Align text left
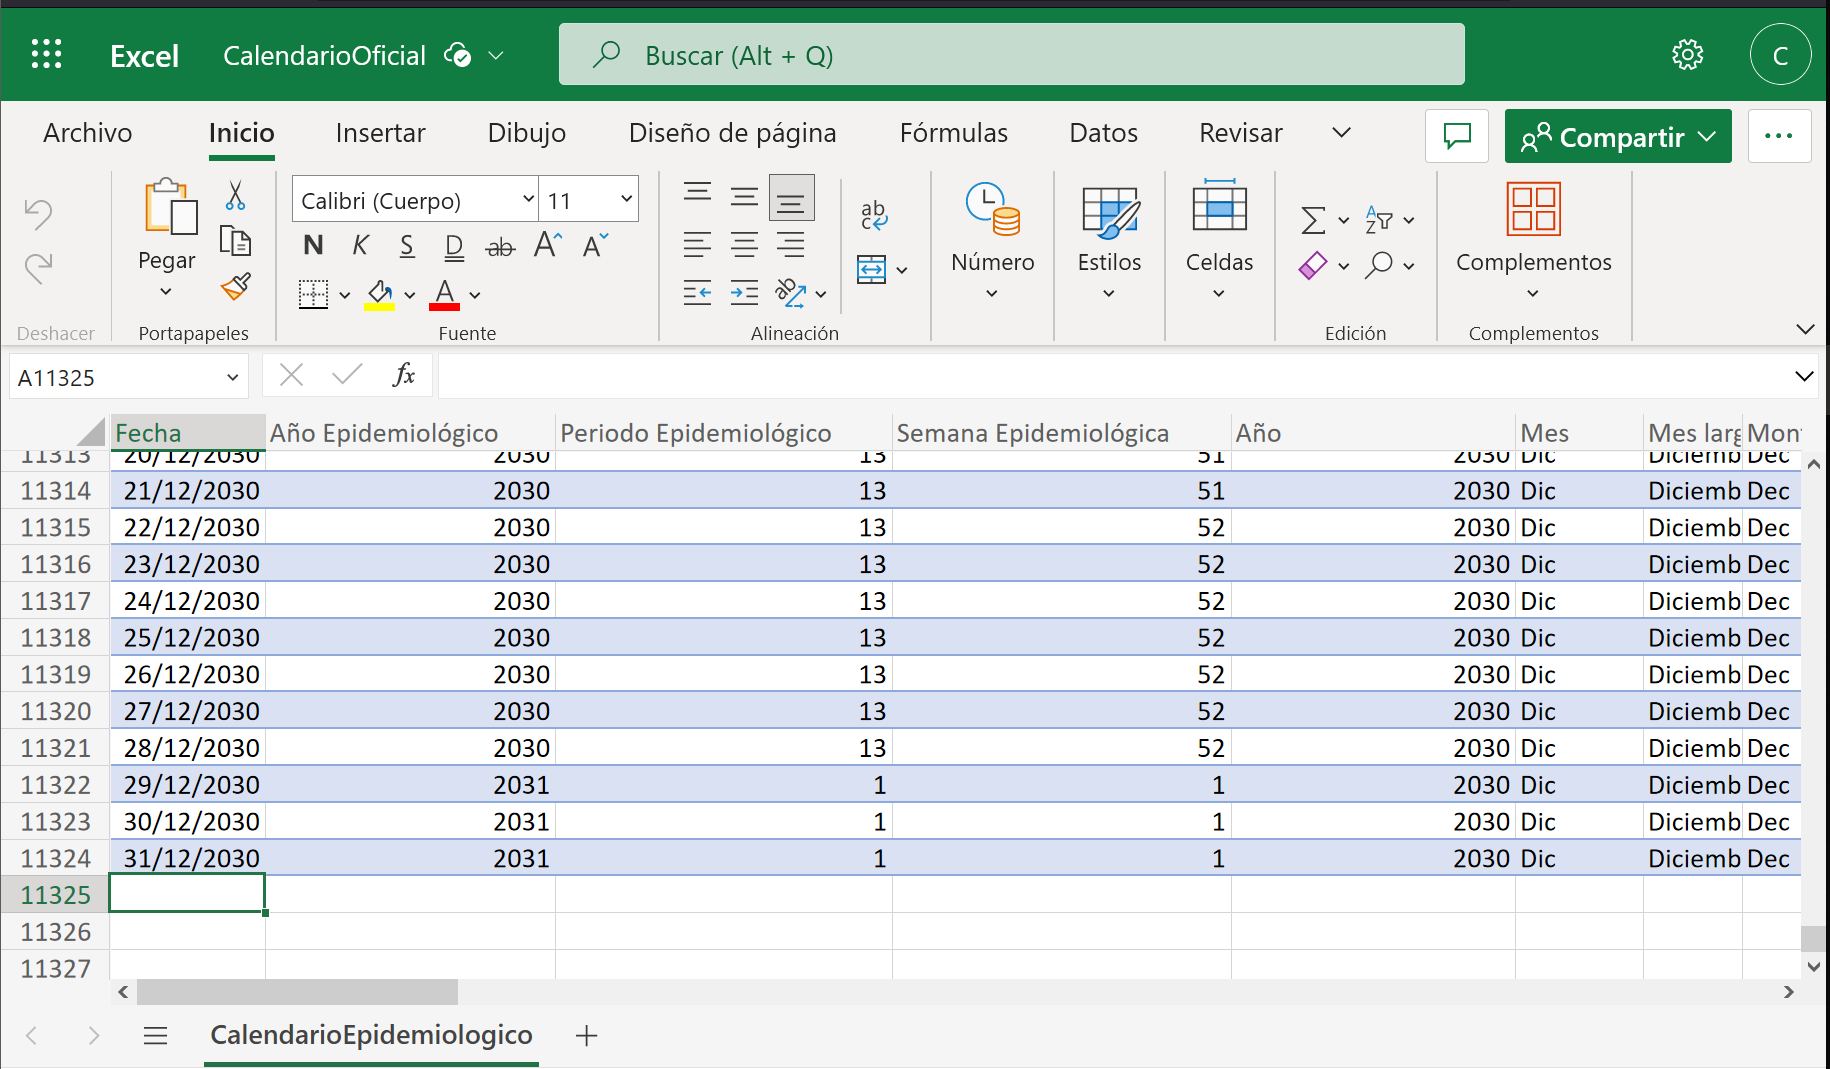This screenshot has height=1069, width=1830. [x=697, y=245]
